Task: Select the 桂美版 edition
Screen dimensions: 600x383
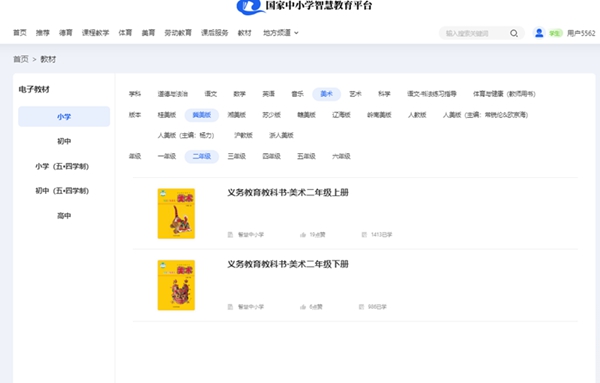Action: pyautogui.click(x=167, y=115)
